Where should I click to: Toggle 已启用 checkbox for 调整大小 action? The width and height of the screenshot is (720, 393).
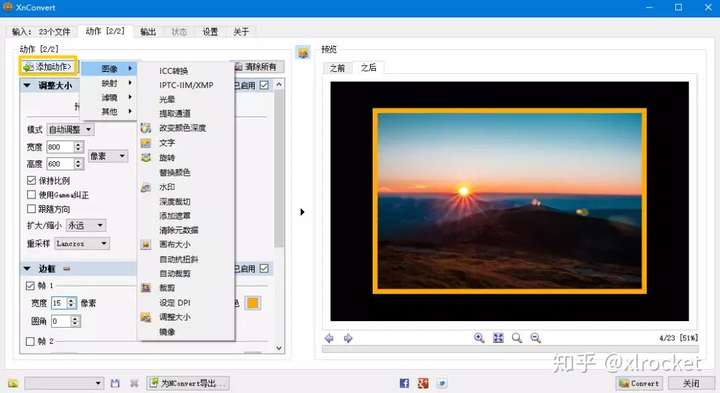coord(264,85)
